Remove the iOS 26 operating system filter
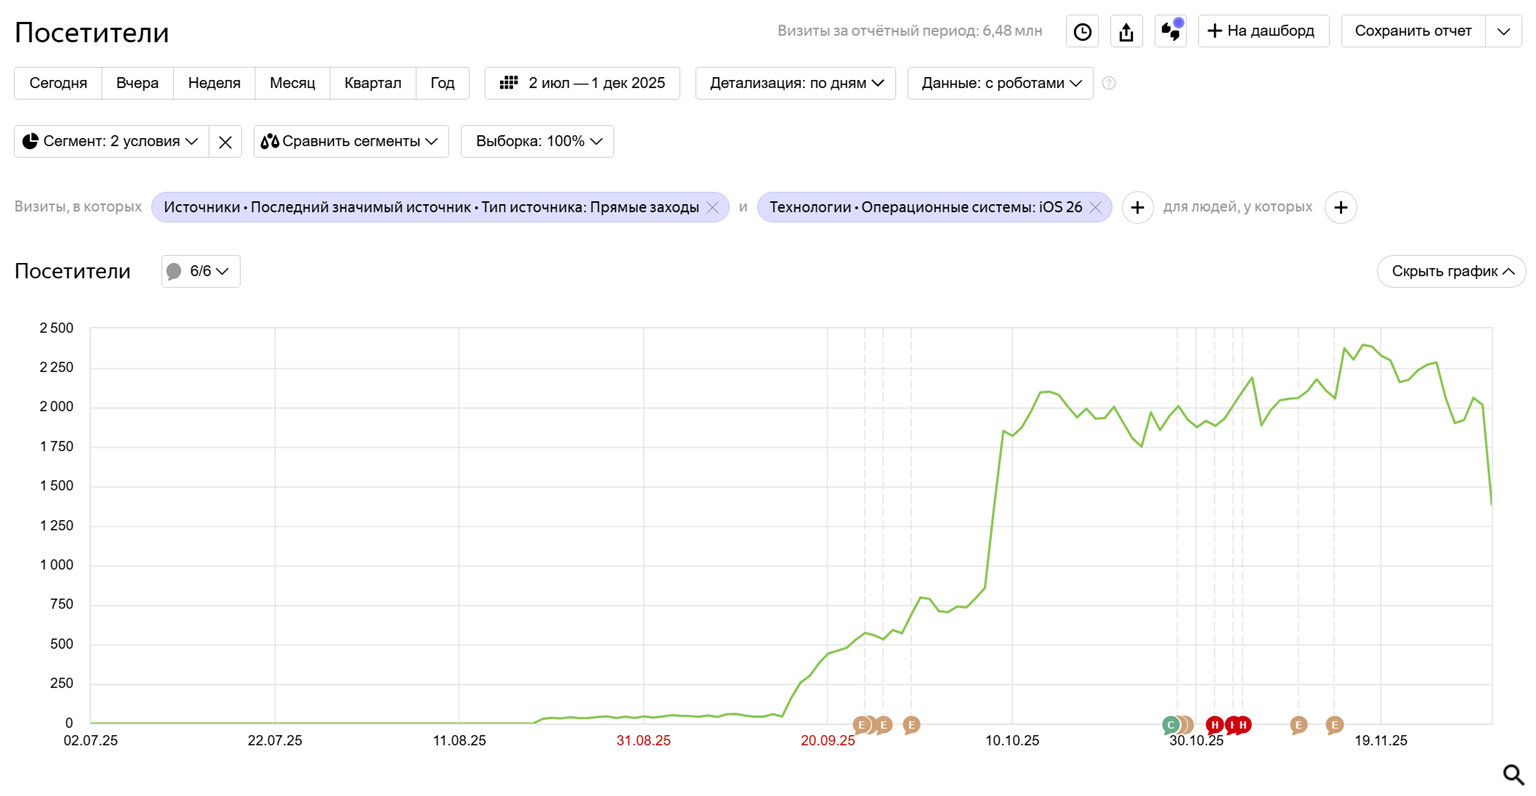Viewport: 1536px width, 796px height. pyautogui.click(x=1096, y=208)
